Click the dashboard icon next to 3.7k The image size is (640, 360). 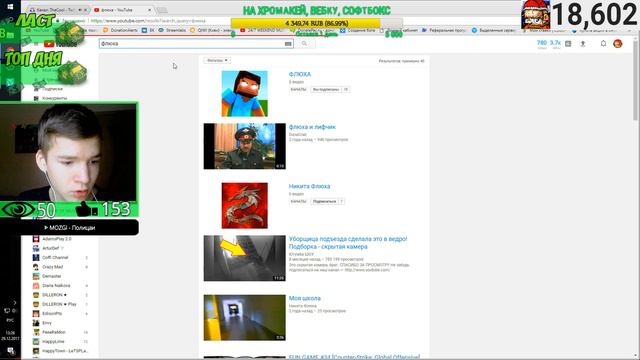[568, 43]
